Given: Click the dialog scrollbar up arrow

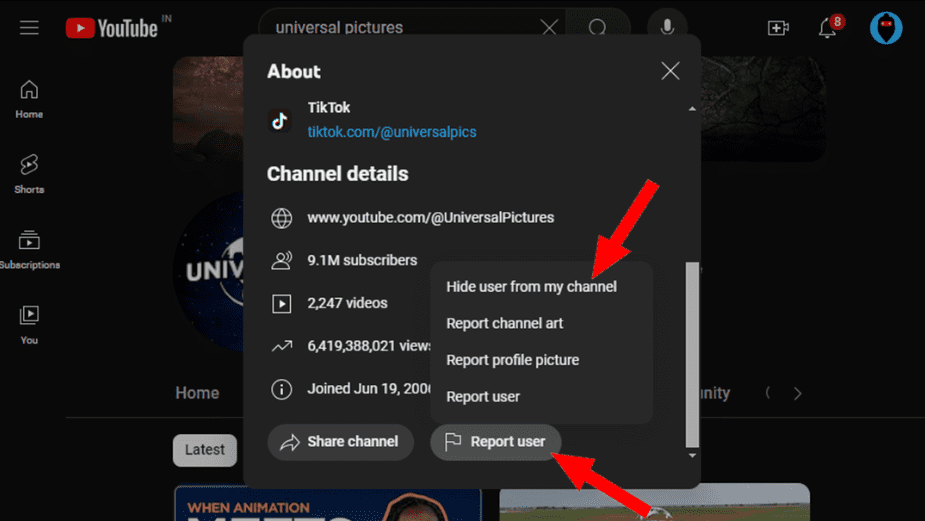Looking at the screenshot, I should (692, 109).
